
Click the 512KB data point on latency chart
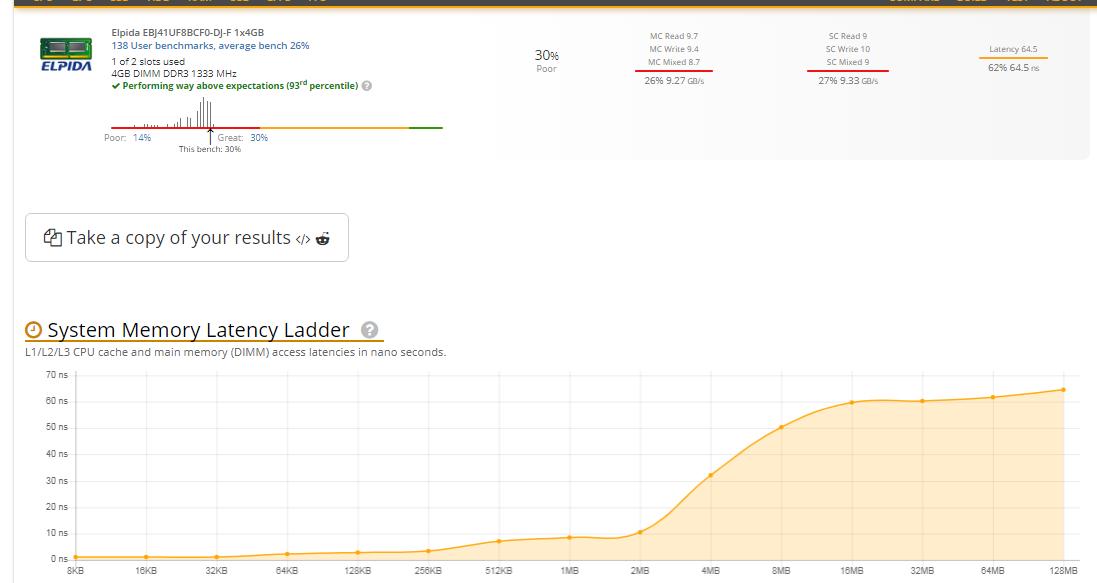[x=499, y=541]
